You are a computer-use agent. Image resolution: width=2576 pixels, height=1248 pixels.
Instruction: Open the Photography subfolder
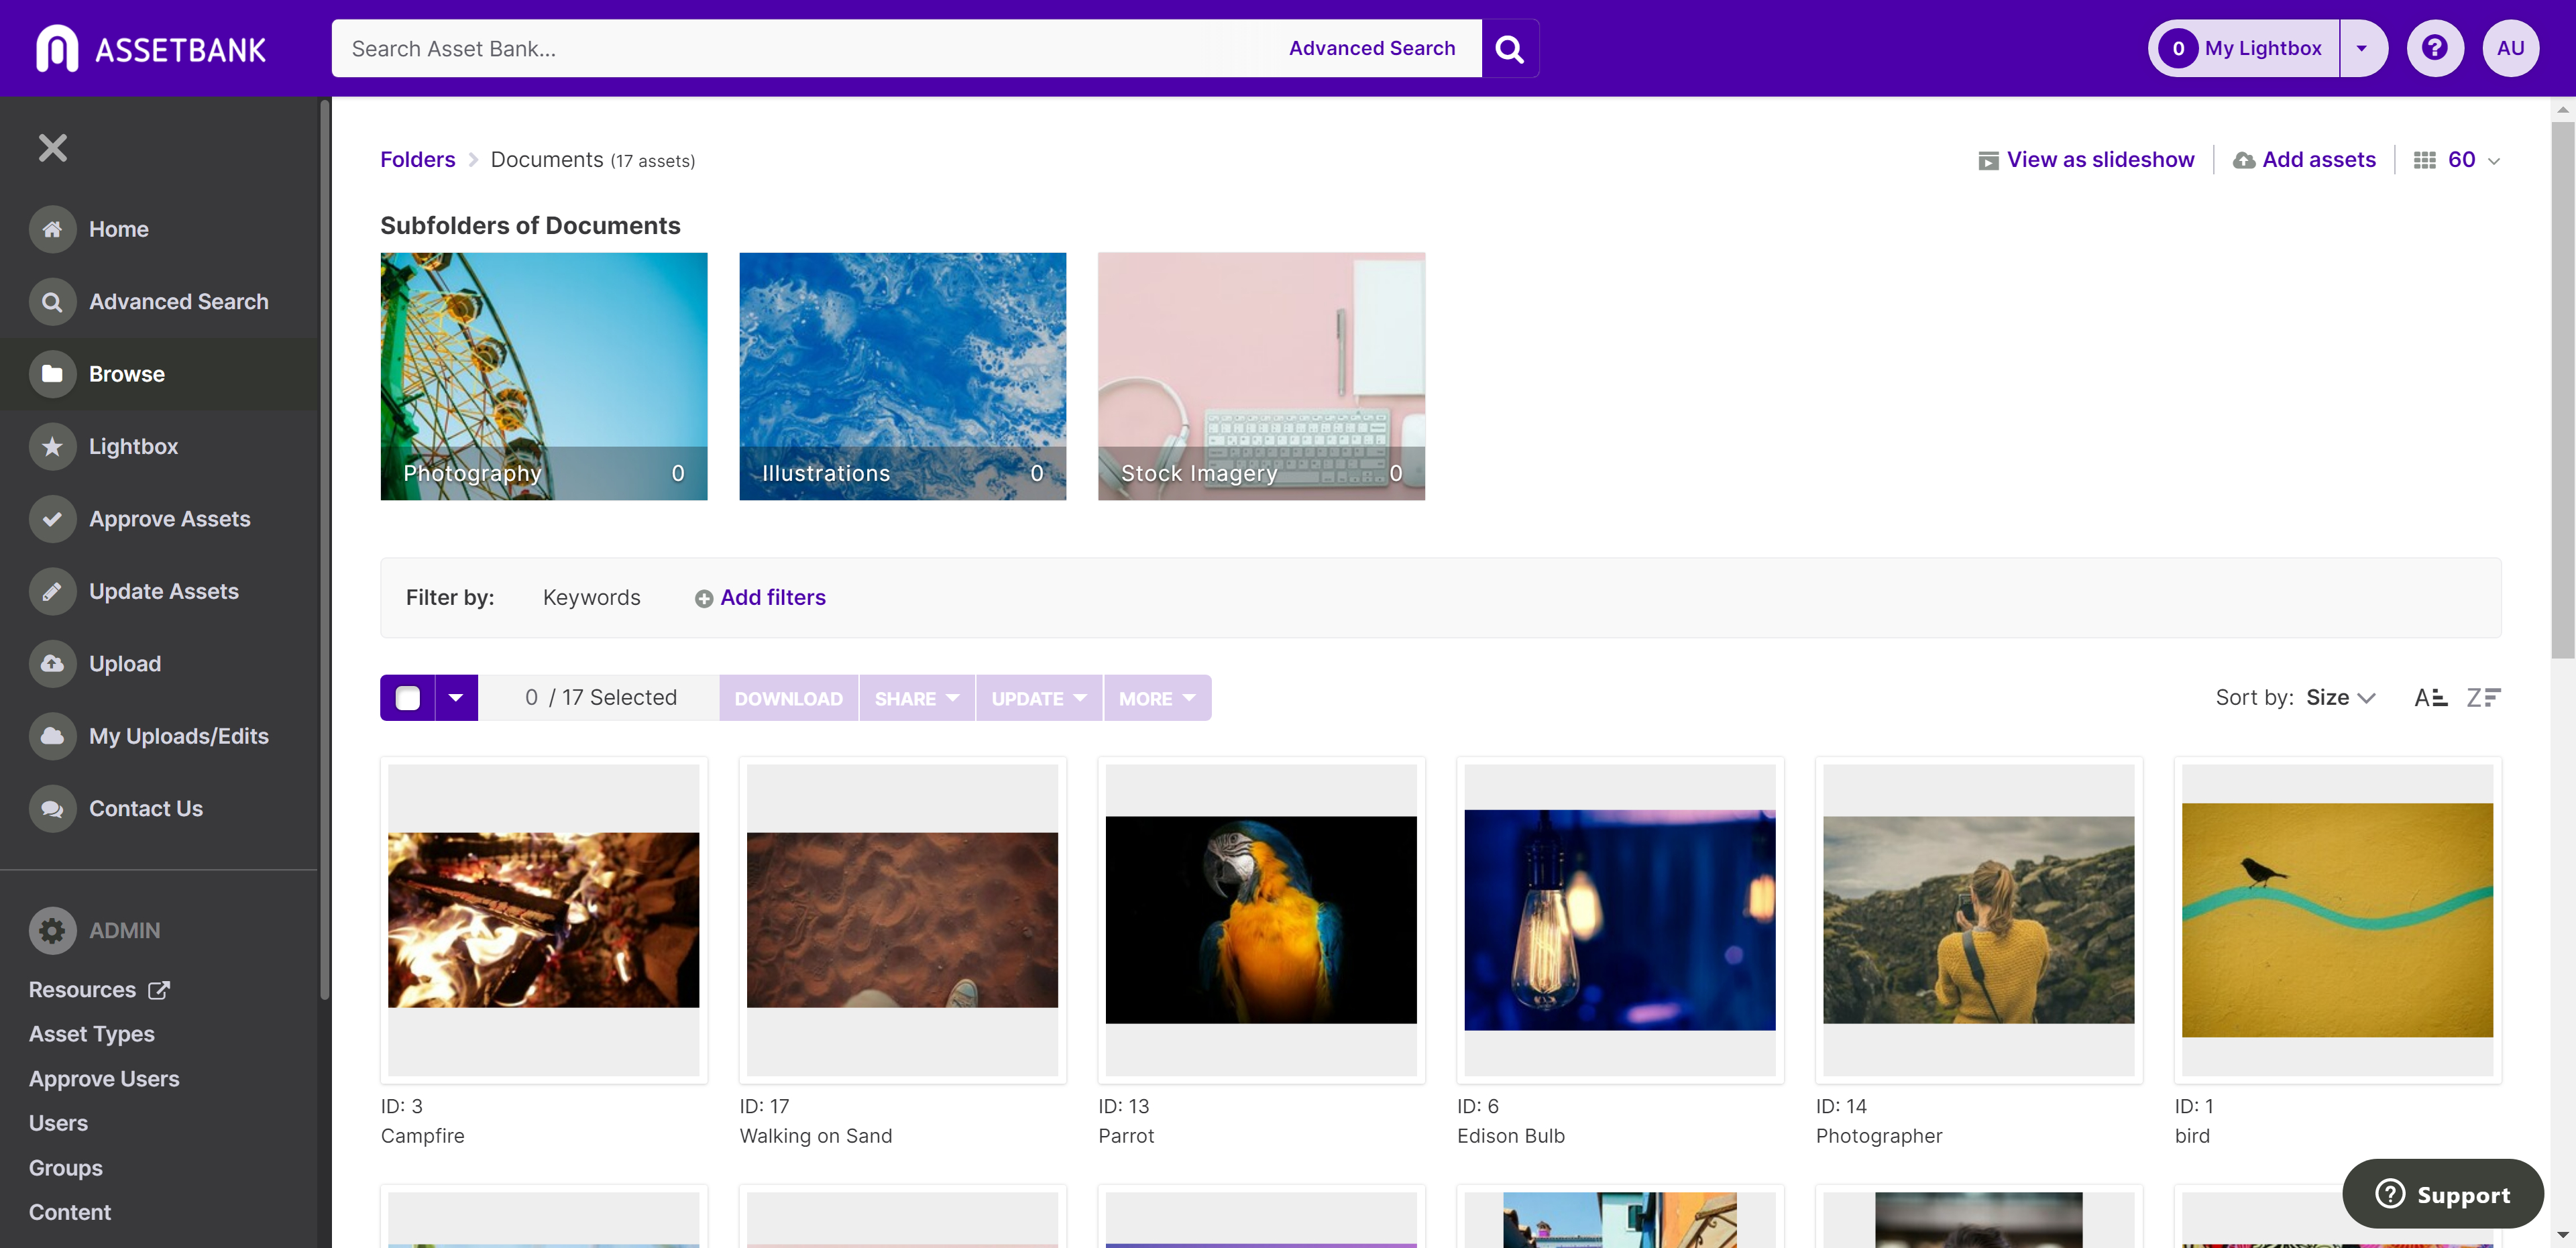click(544, 376)
